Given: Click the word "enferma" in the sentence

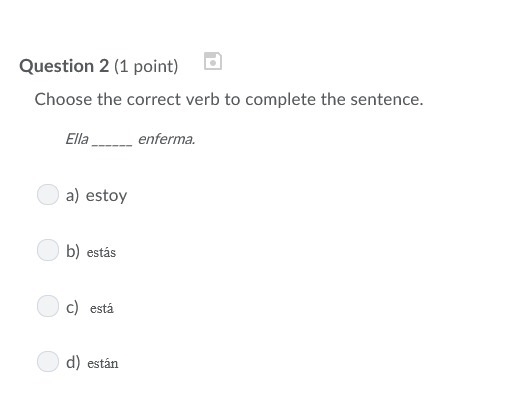Looking at the screenshot, I should [165, 139].
